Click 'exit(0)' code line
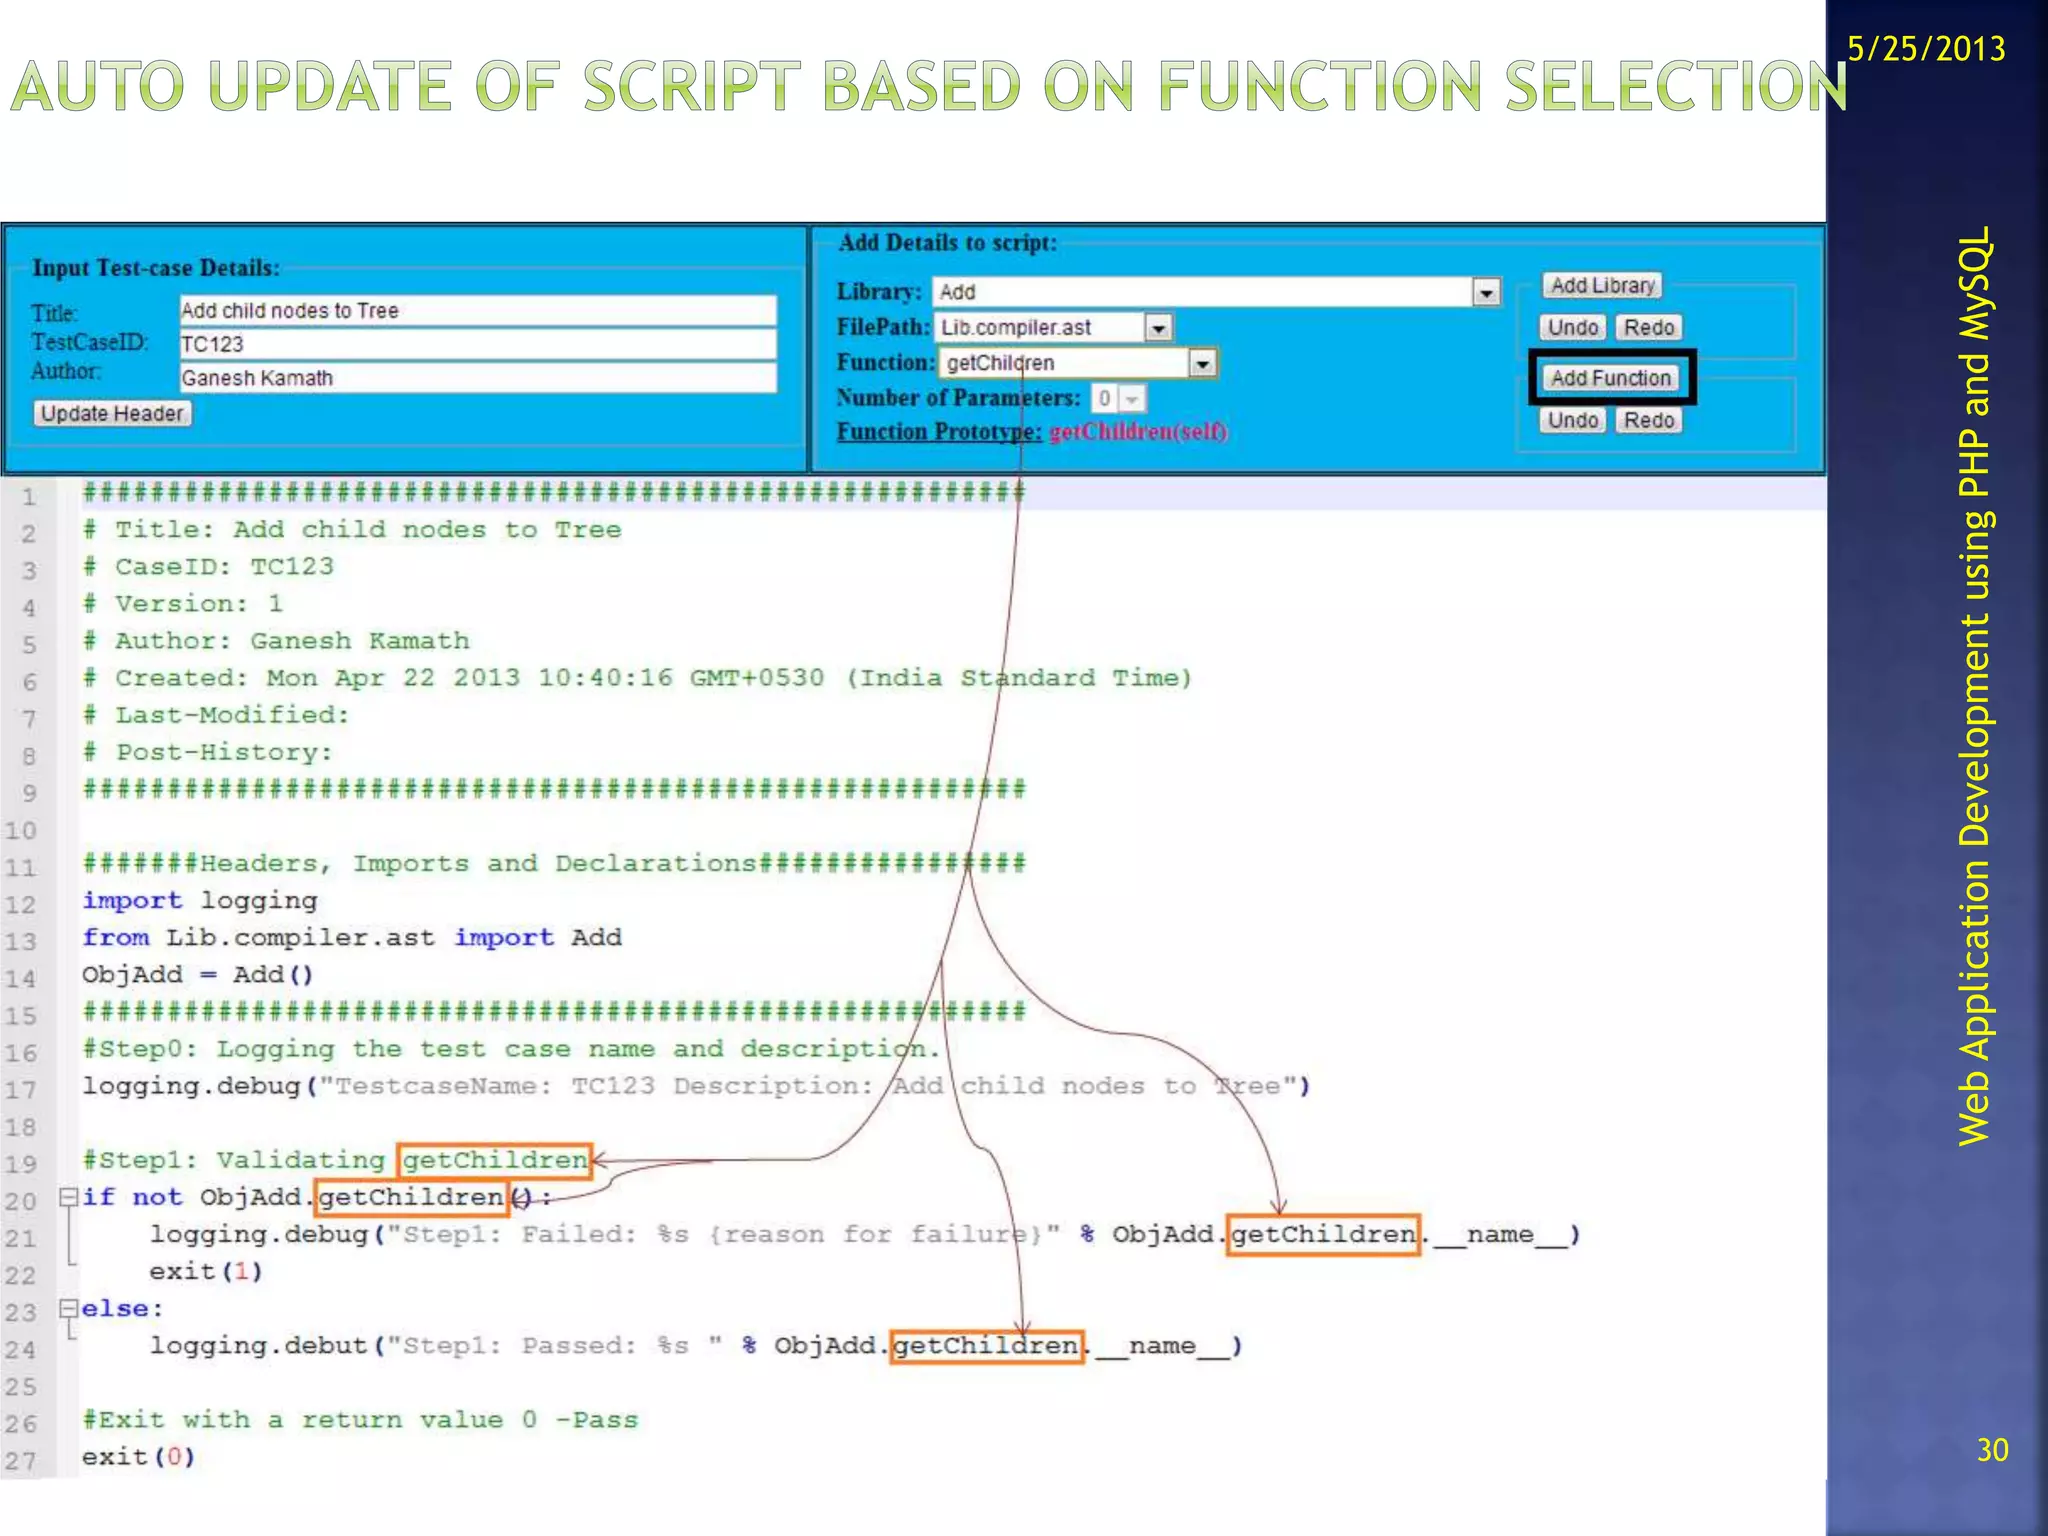 click(x=138, y=1457)
